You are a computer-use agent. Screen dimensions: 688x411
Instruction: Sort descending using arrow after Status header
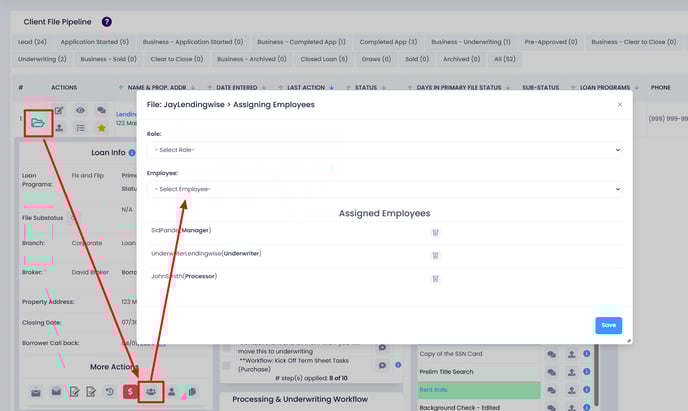384,88
